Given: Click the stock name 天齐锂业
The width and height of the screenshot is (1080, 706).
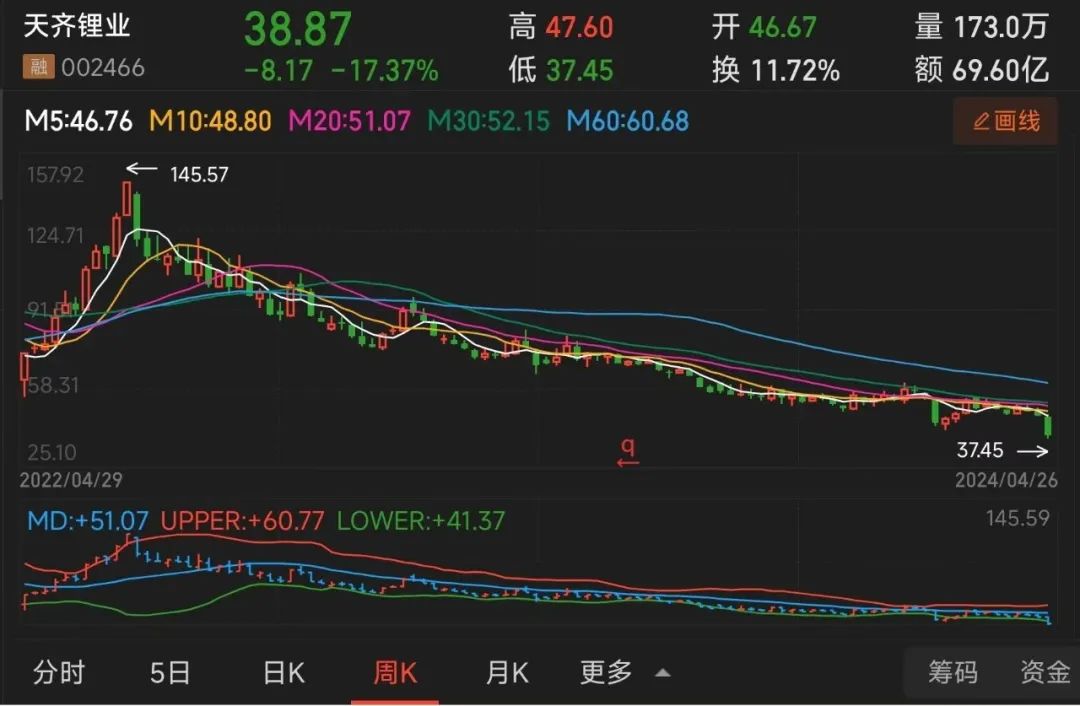Looking at the screenshot, I should click(x=76, y=26).
